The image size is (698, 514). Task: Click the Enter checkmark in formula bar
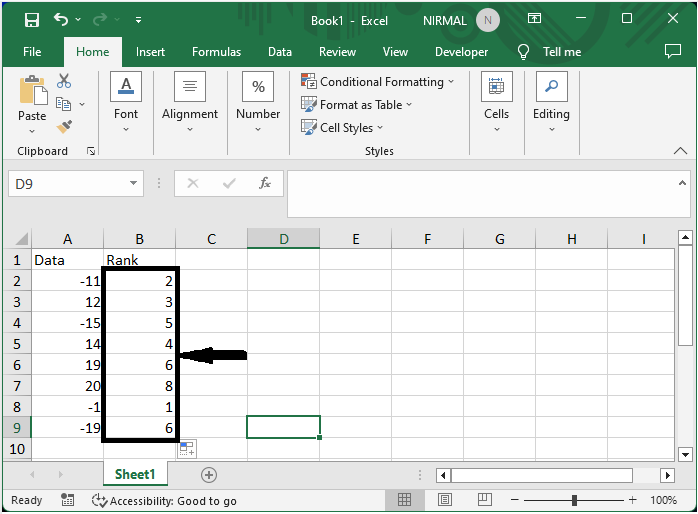pyautogui.click(x=229, y=183)
